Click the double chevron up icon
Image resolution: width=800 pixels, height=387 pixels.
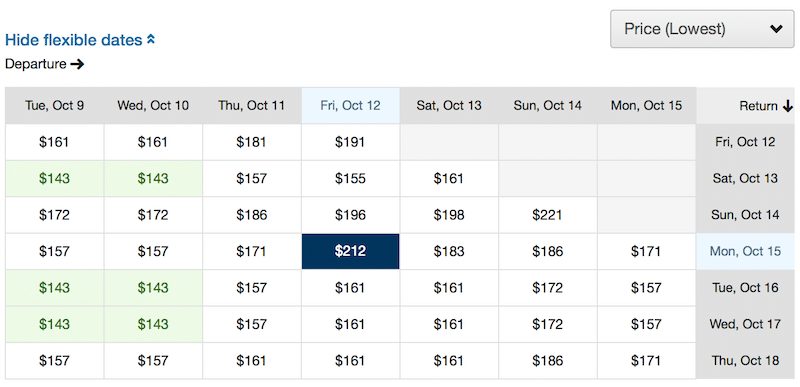151,39
